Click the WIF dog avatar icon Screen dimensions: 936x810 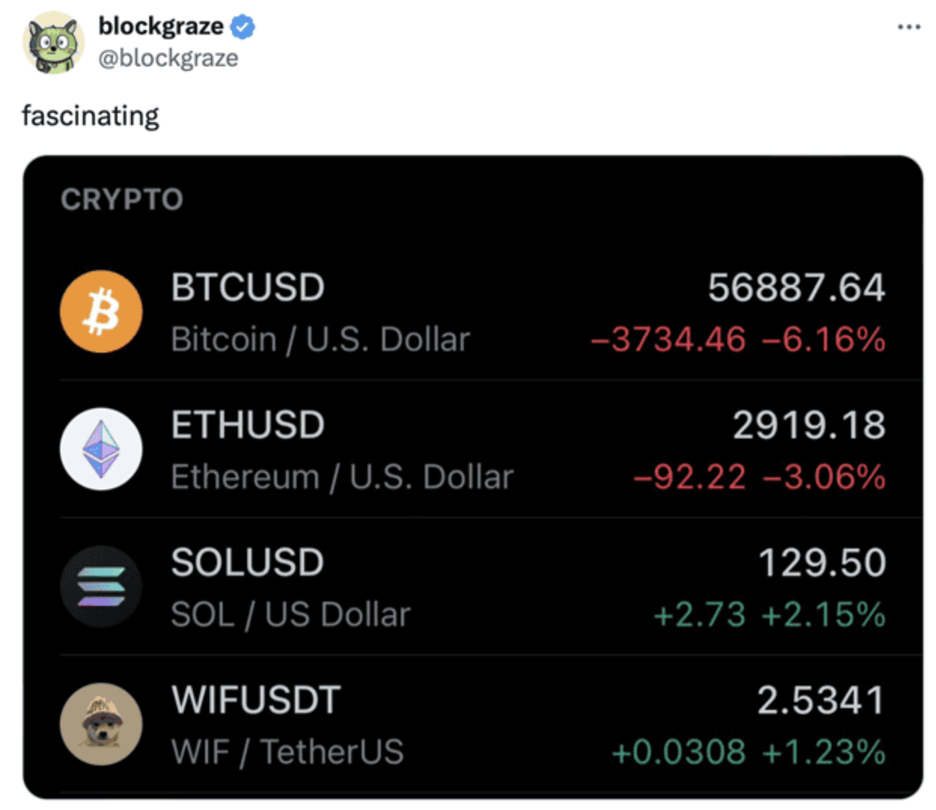click(x=101, y=724)
